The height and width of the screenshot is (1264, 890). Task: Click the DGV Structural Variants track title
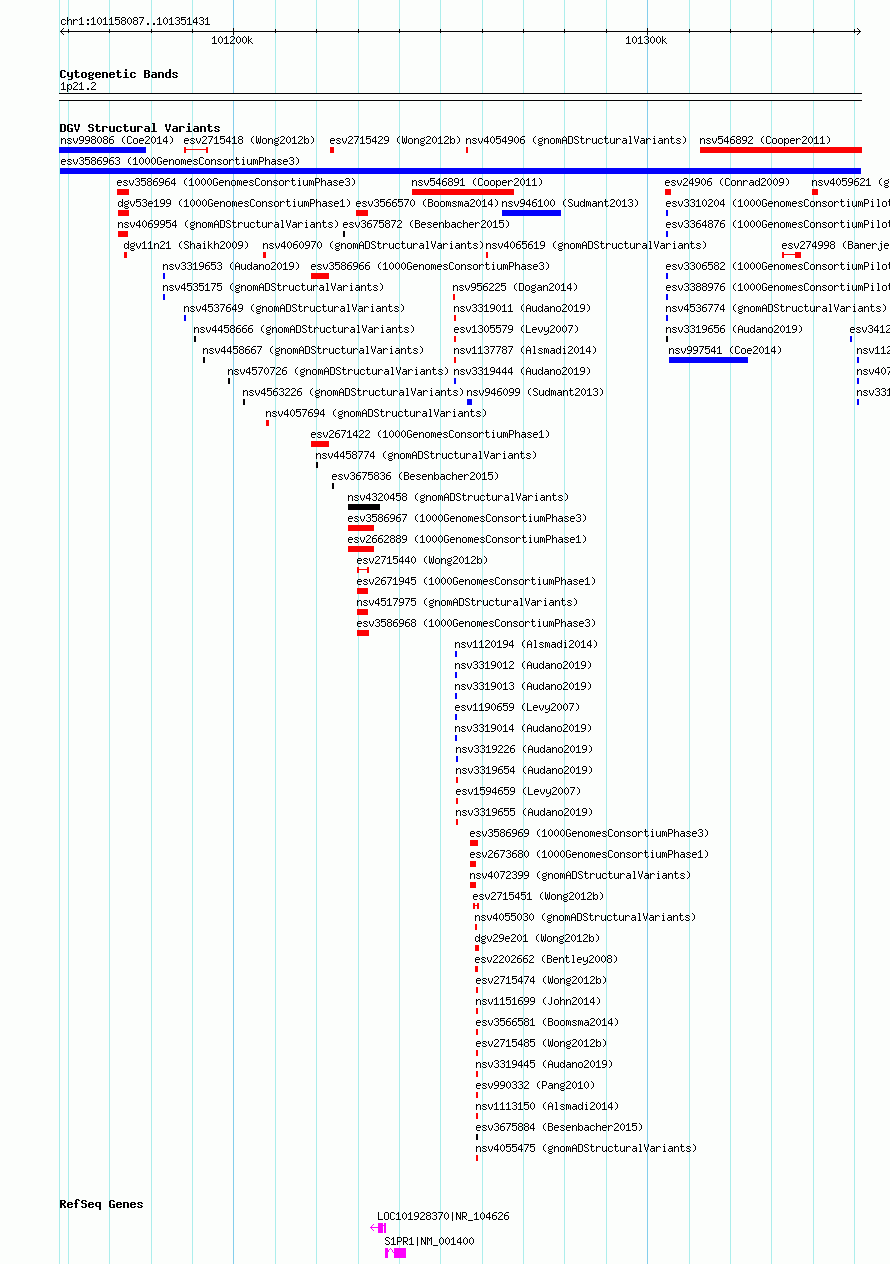140,128
